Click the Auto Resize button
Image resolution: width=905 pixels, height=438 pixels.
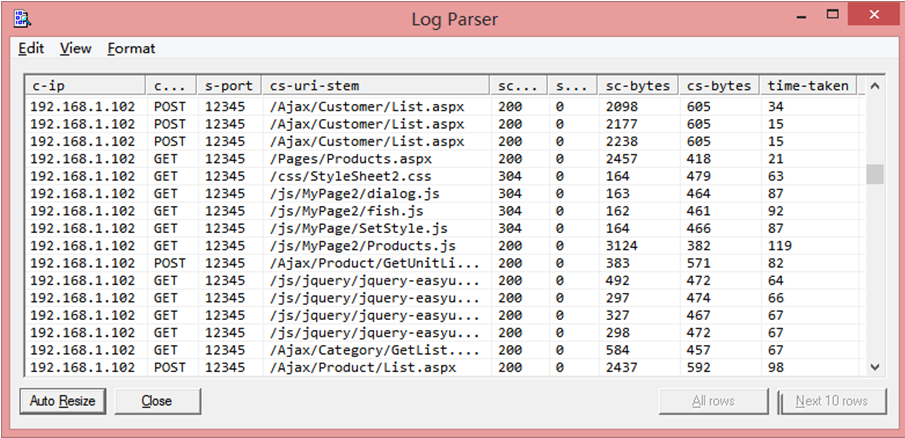62,401
